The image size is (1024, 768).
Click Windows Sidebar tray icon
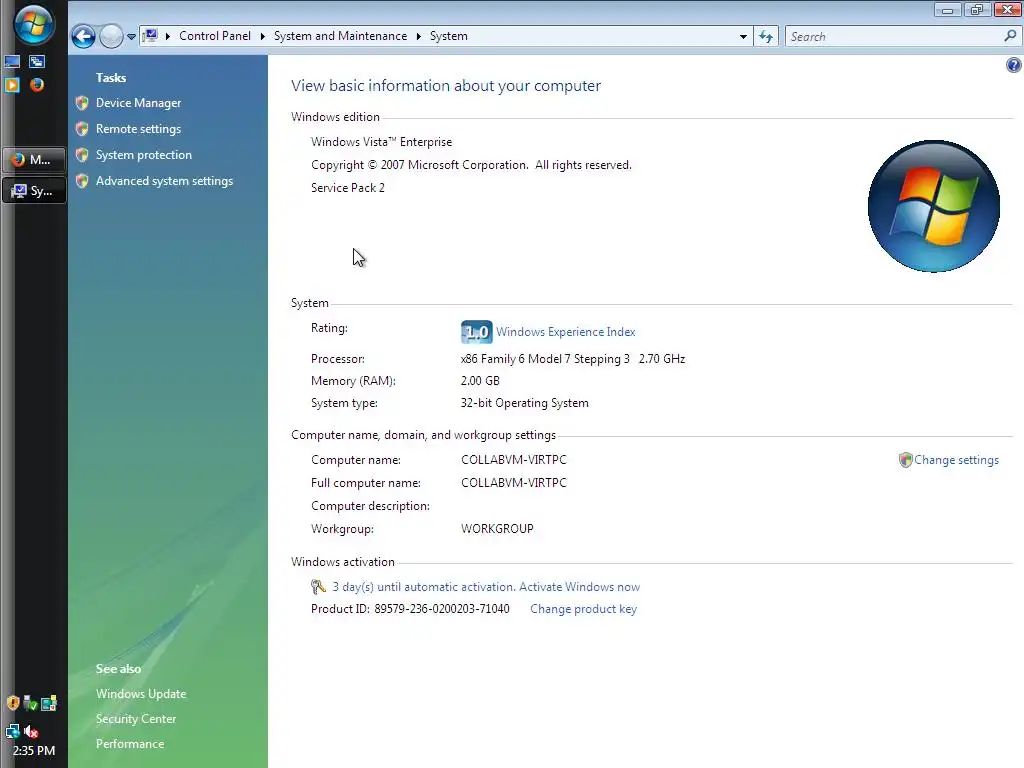click(49, 703)
